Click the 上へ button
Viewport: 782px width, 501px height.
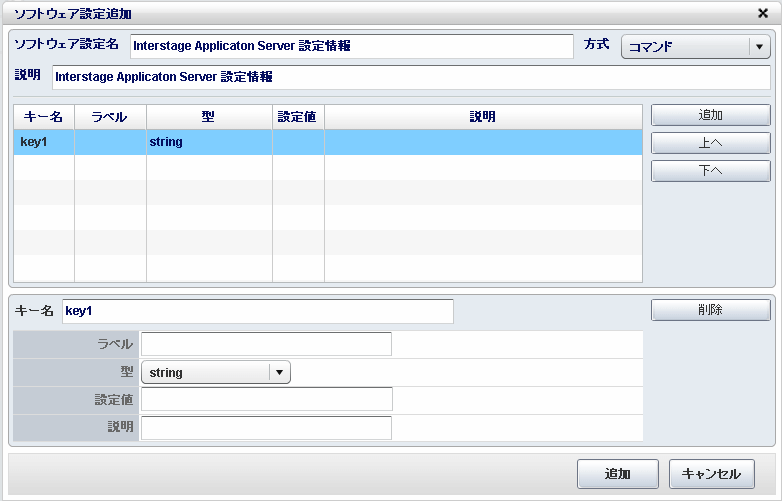pyautogui.click(x=711, y=143)
